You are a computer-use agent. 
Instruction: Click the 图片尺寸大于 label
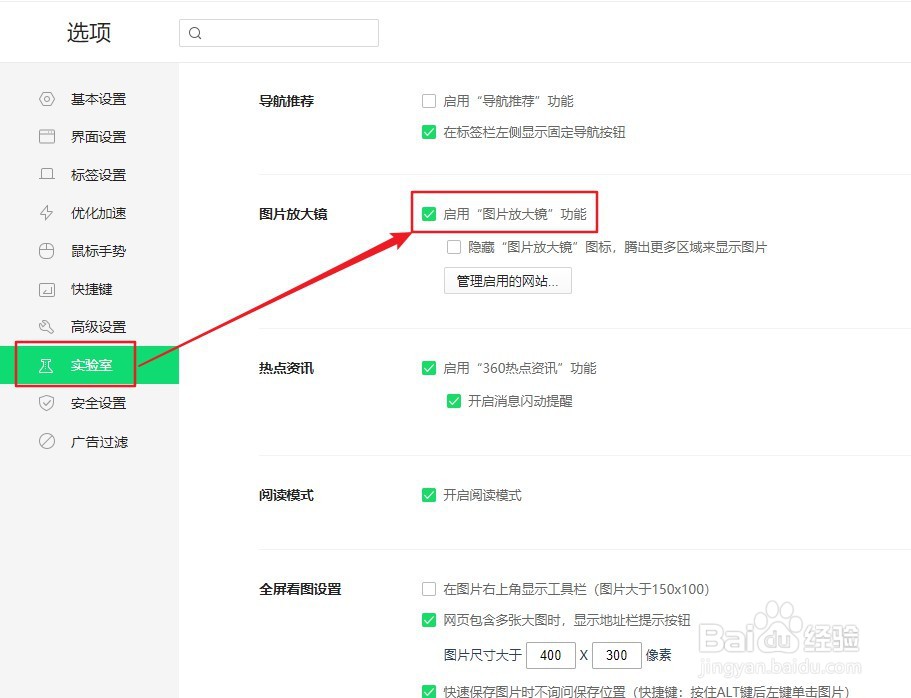point(482,656)
